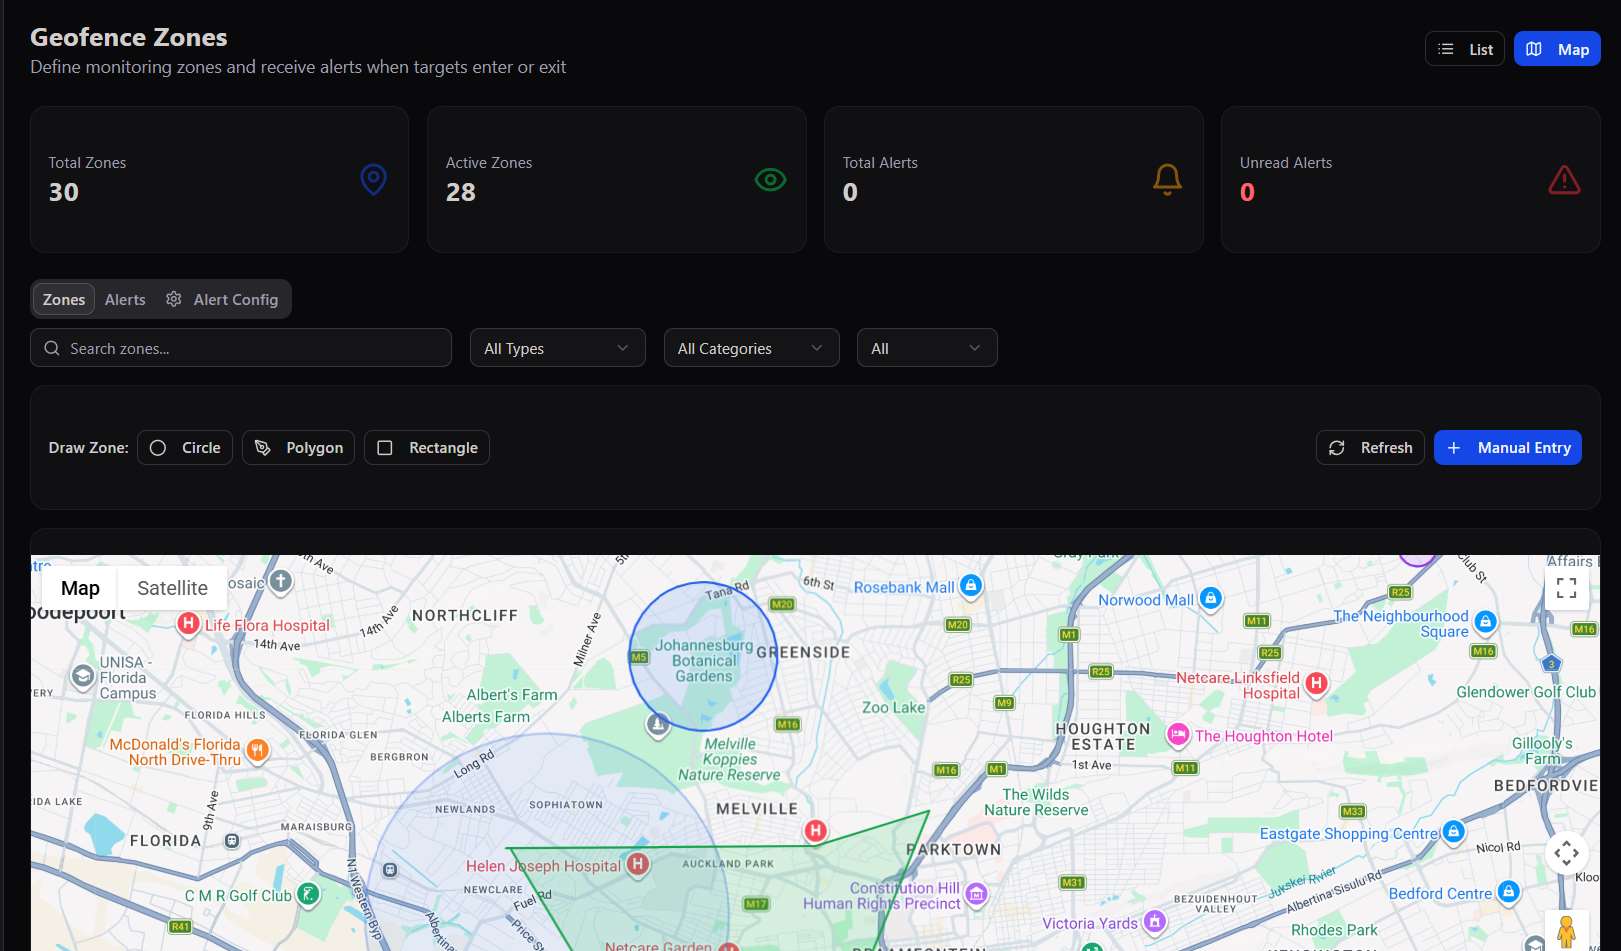Image resolution: width=1621 pixels, height=951 pixels.
Task: Select the Map base layer toggle
Action: point(80,588)
